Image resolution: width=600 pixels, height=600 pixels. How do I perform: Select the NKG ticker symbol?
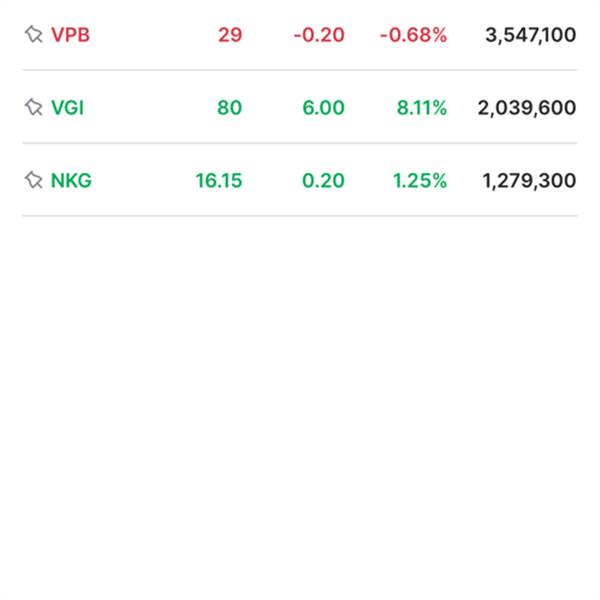(x=71, y=181)
